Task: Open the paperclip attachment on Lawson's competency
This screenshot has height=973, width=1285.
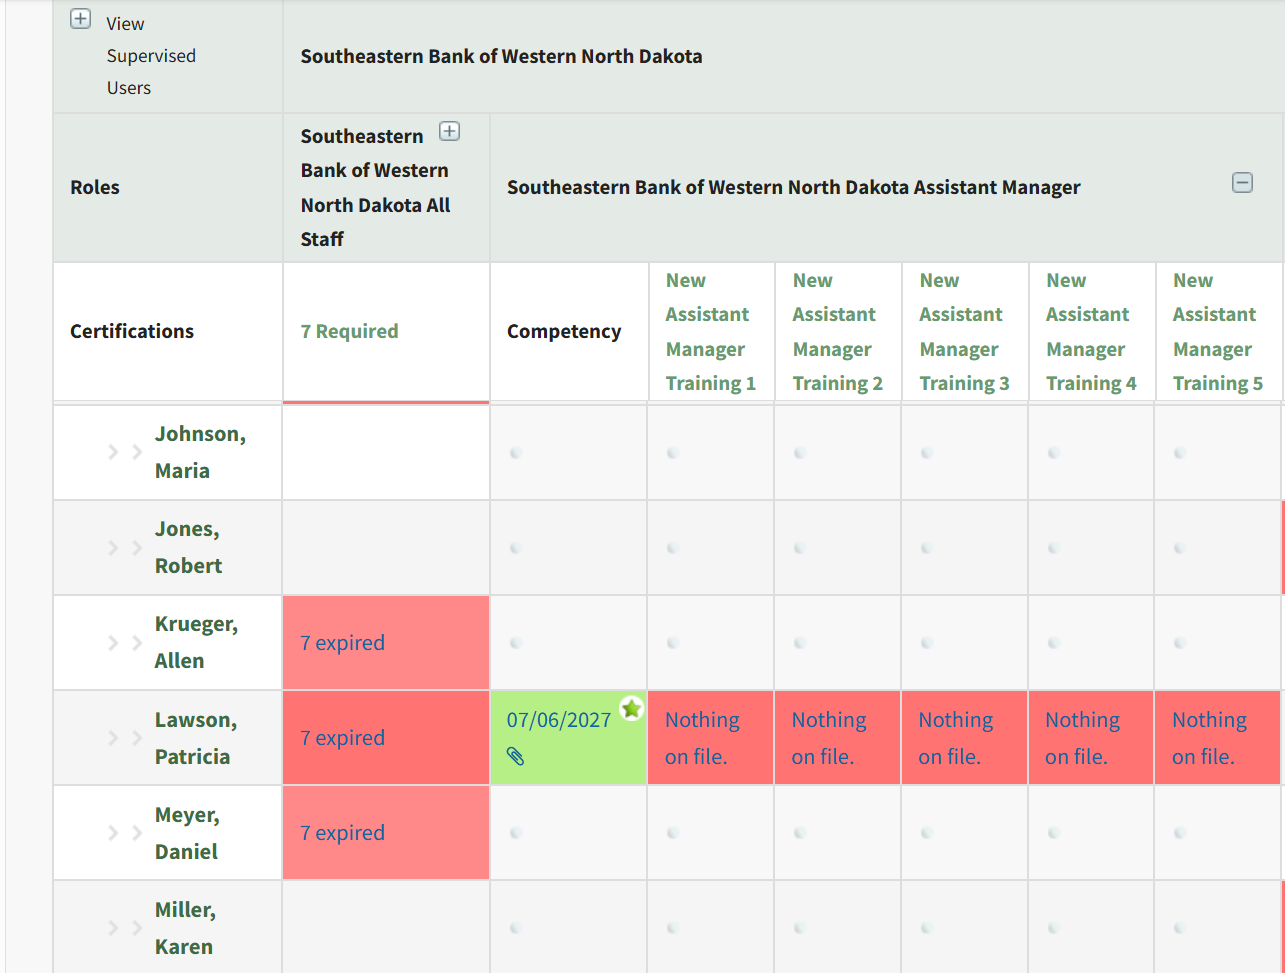Action: point(516,757)
